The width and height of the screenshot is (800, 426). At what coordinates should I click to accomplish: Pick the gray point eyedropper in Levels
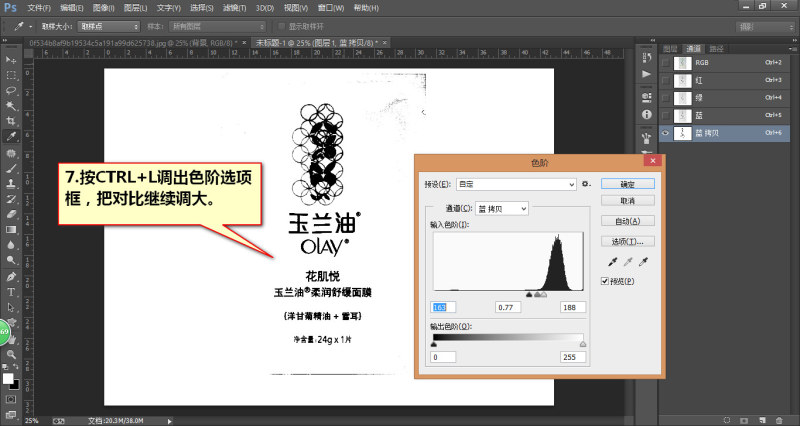pyautogui.click(x=628, y=262)
